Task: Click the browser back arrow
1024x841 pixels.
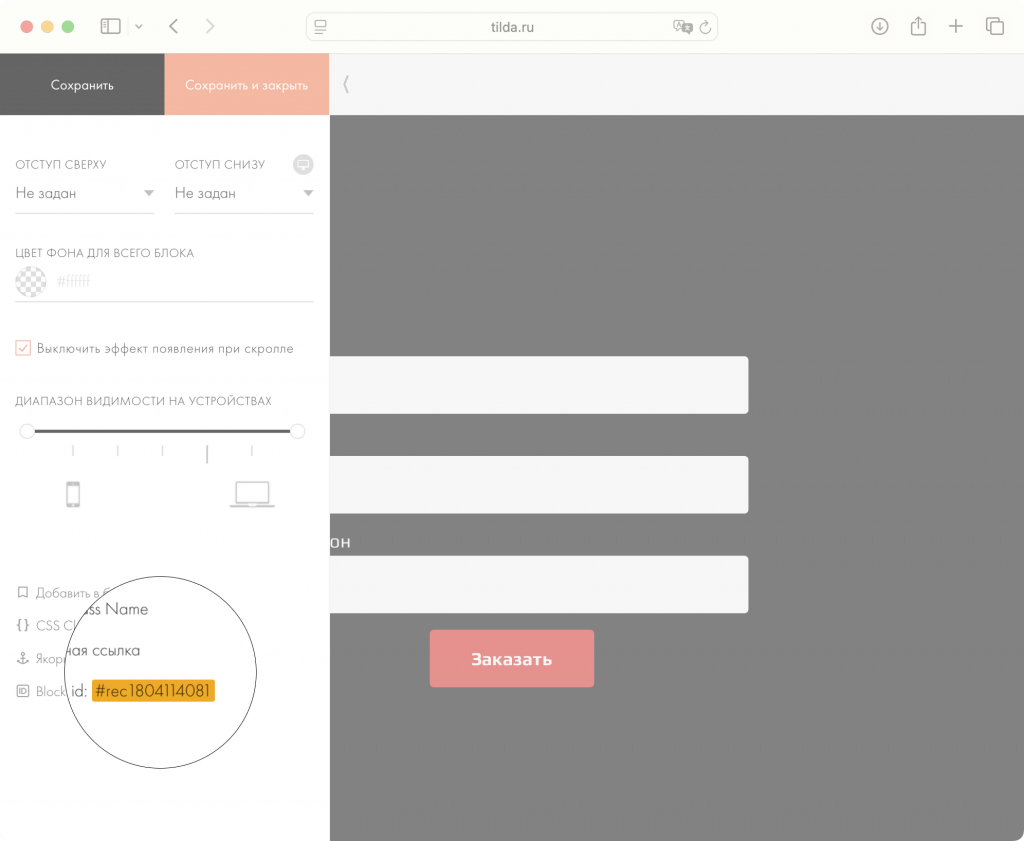Action: pos(174,27)
